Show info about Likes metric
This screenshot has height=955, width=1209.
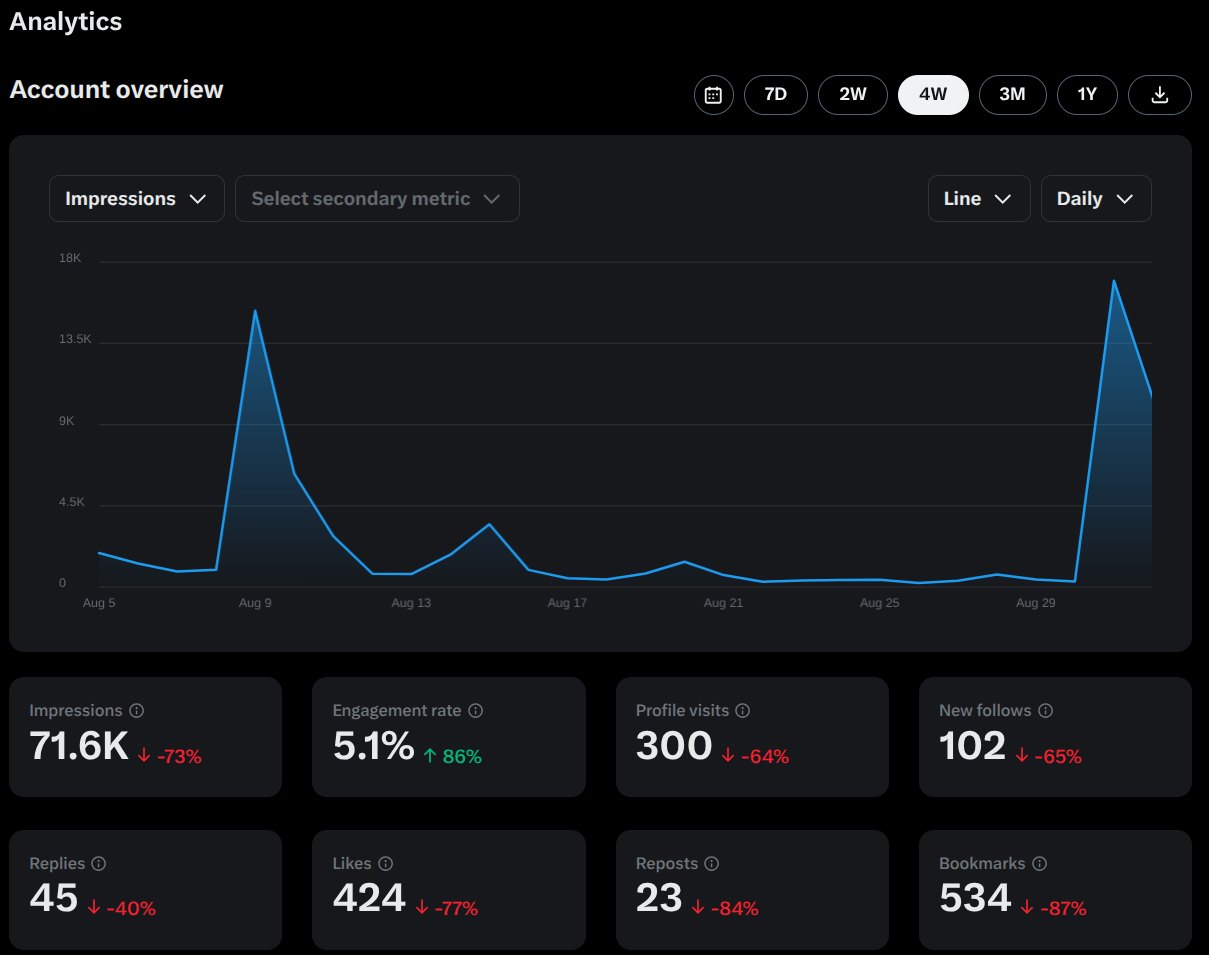(x=386, y=864)
